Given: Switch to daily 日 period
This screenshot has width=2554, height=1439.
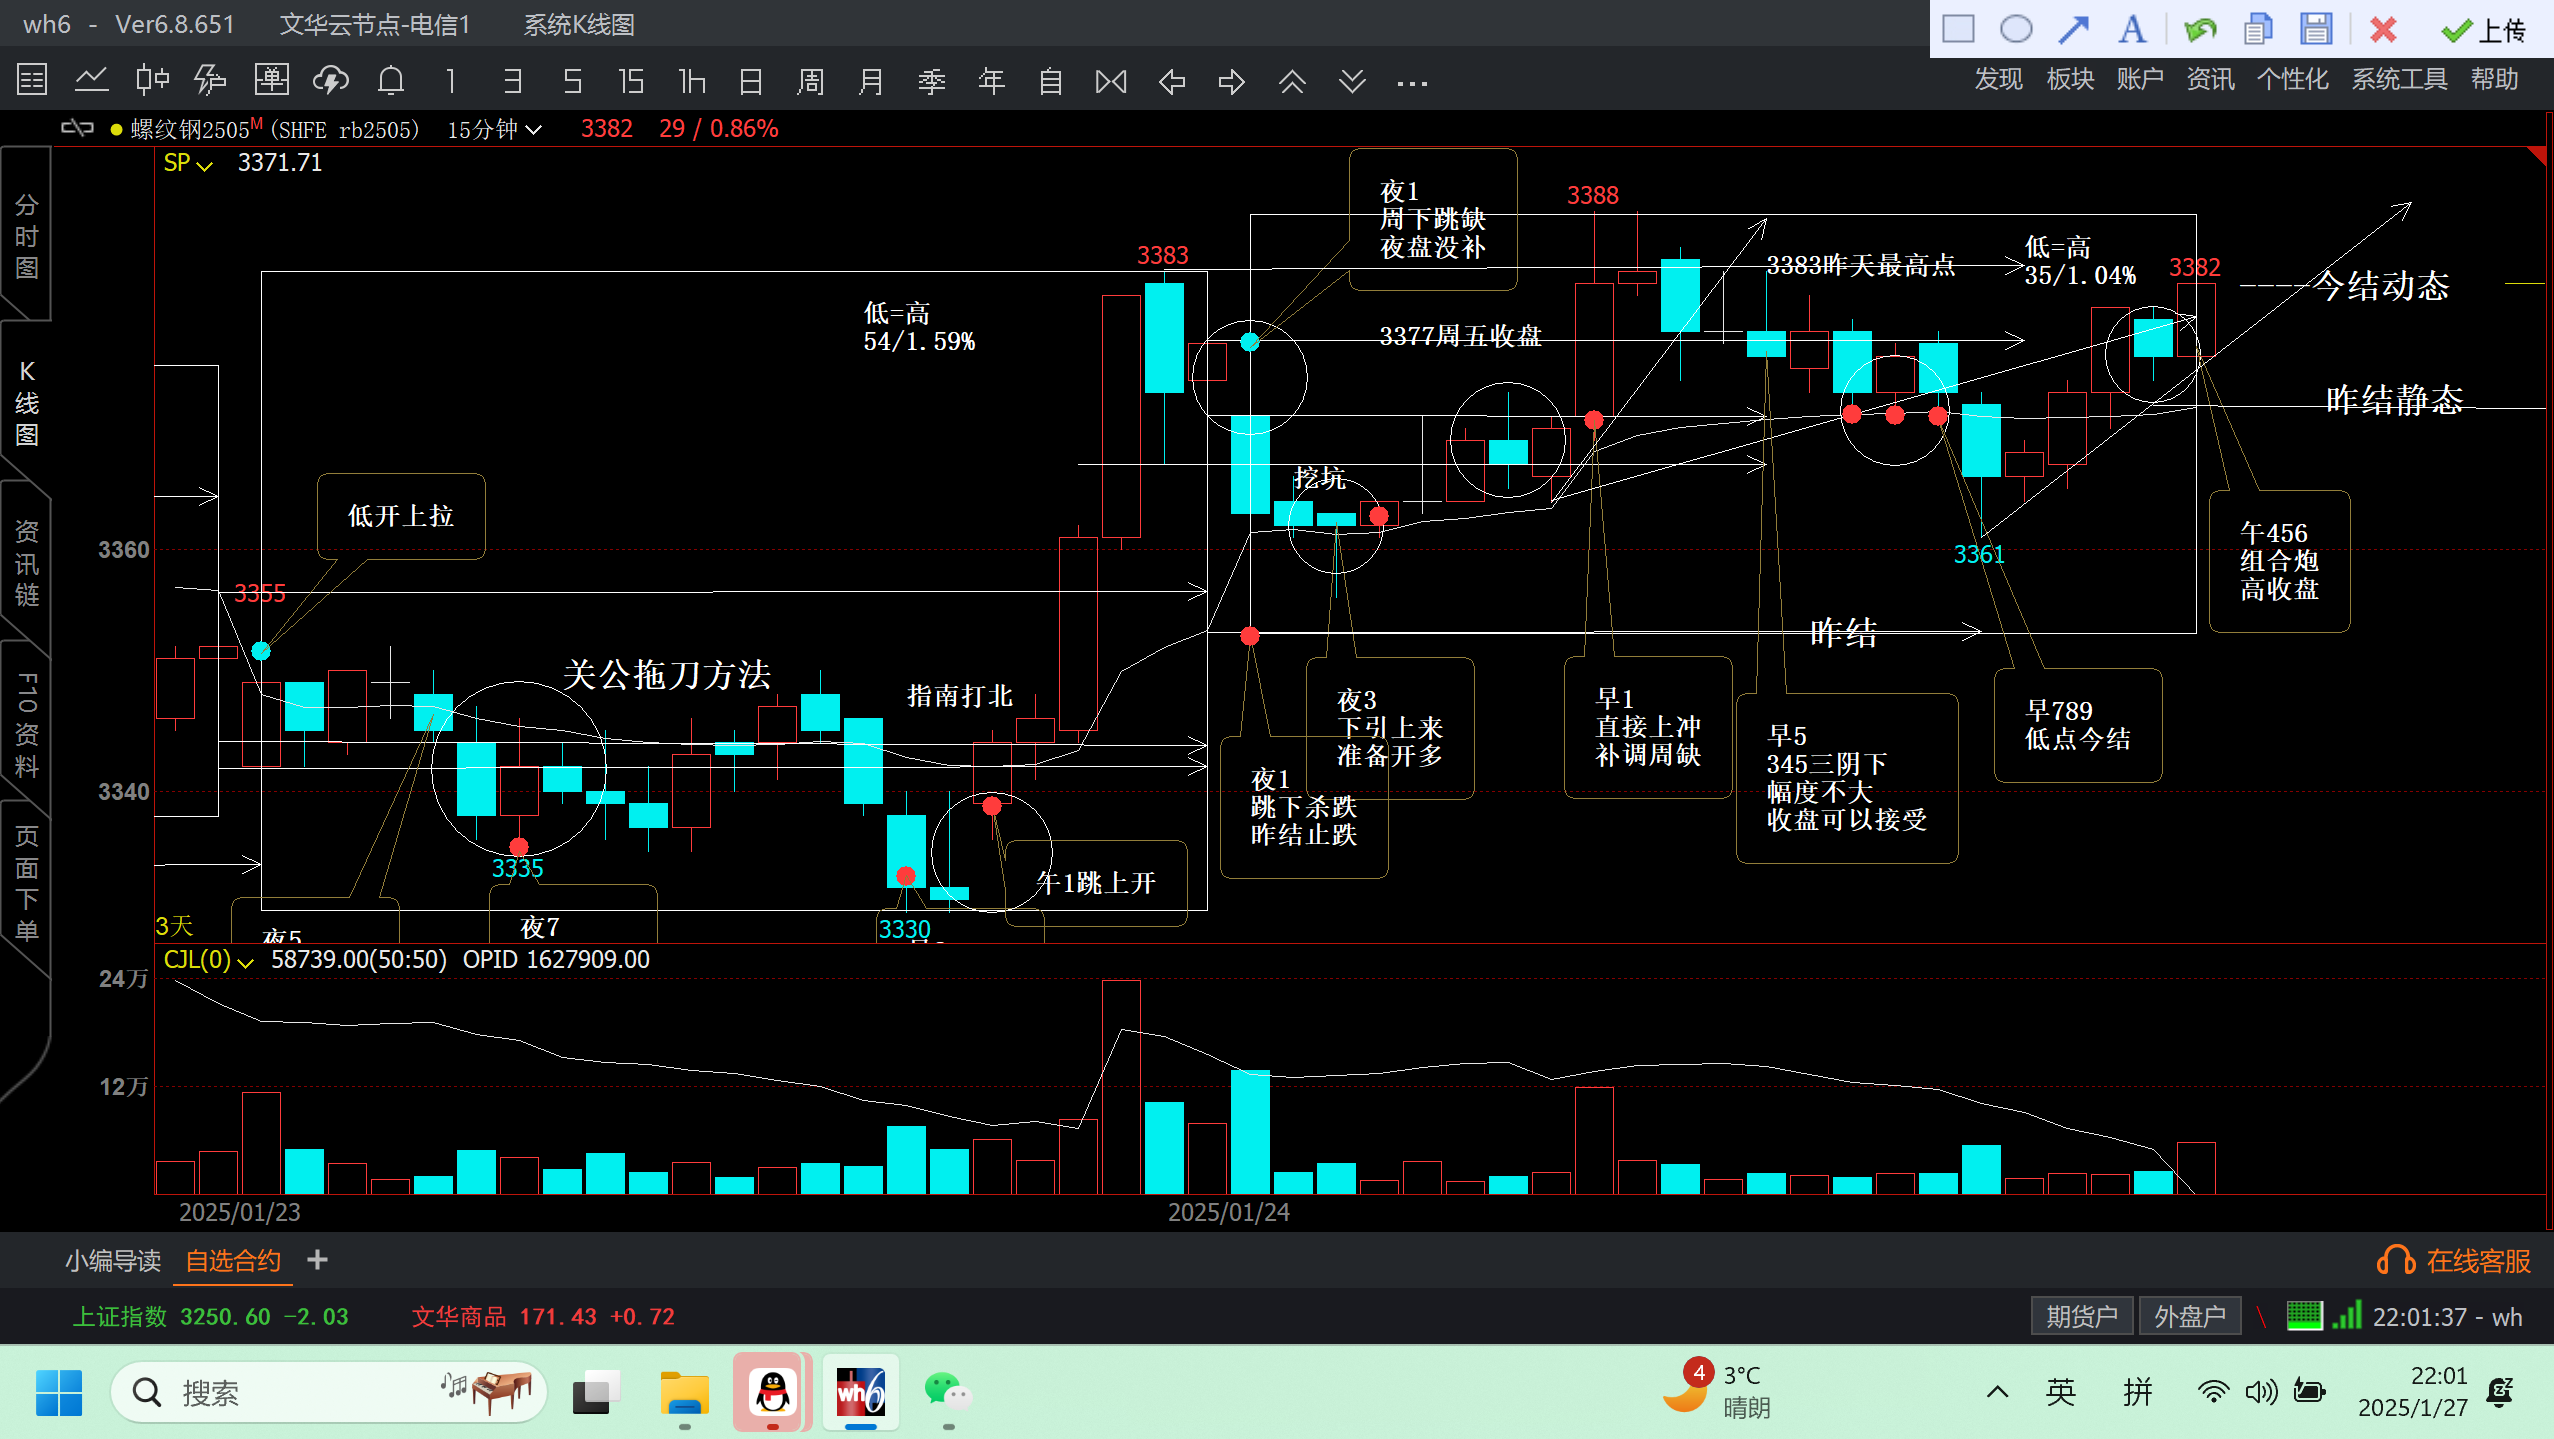Looking at the screenshot, I should tap(751, 81).
